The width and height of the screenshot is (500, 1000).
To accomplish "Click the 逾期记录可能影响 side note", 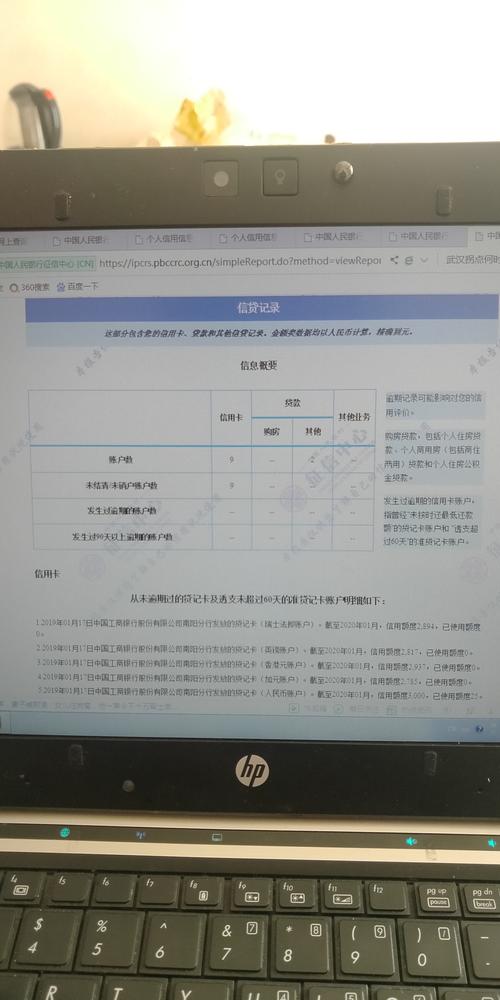I will click(434, 404).
